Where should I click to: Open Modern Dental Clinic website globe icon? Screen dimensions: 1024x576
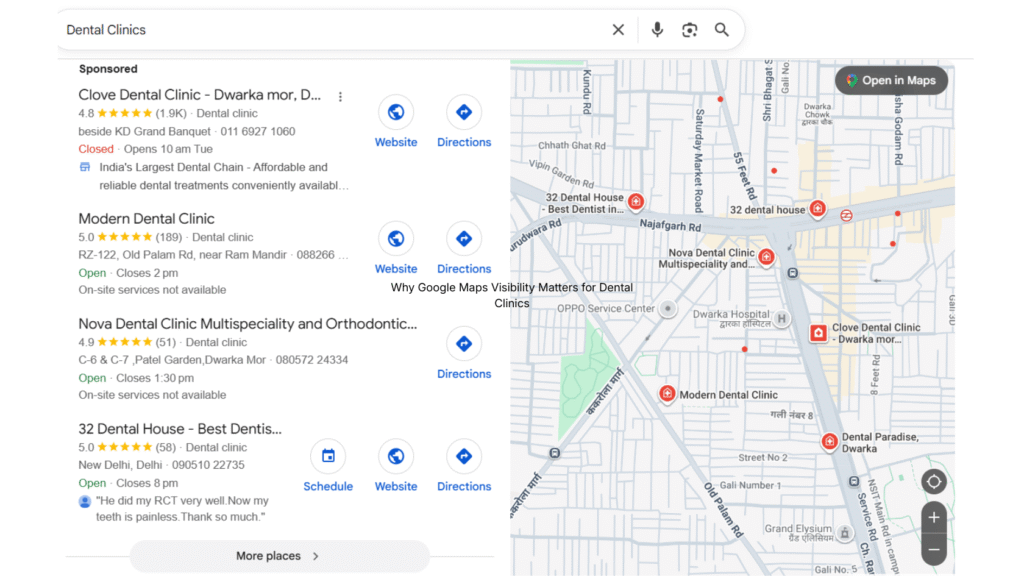click(396, 239)
